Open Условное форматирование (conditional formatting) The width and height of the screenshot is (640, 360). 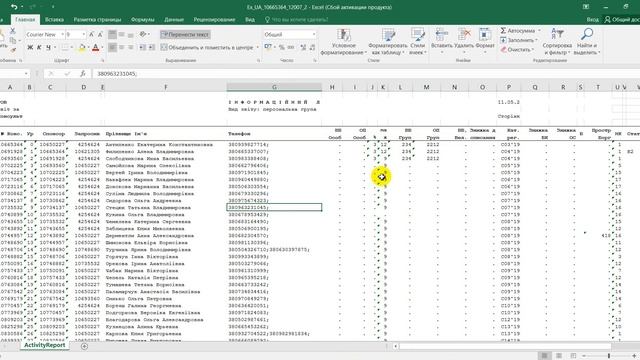(344, 42)
